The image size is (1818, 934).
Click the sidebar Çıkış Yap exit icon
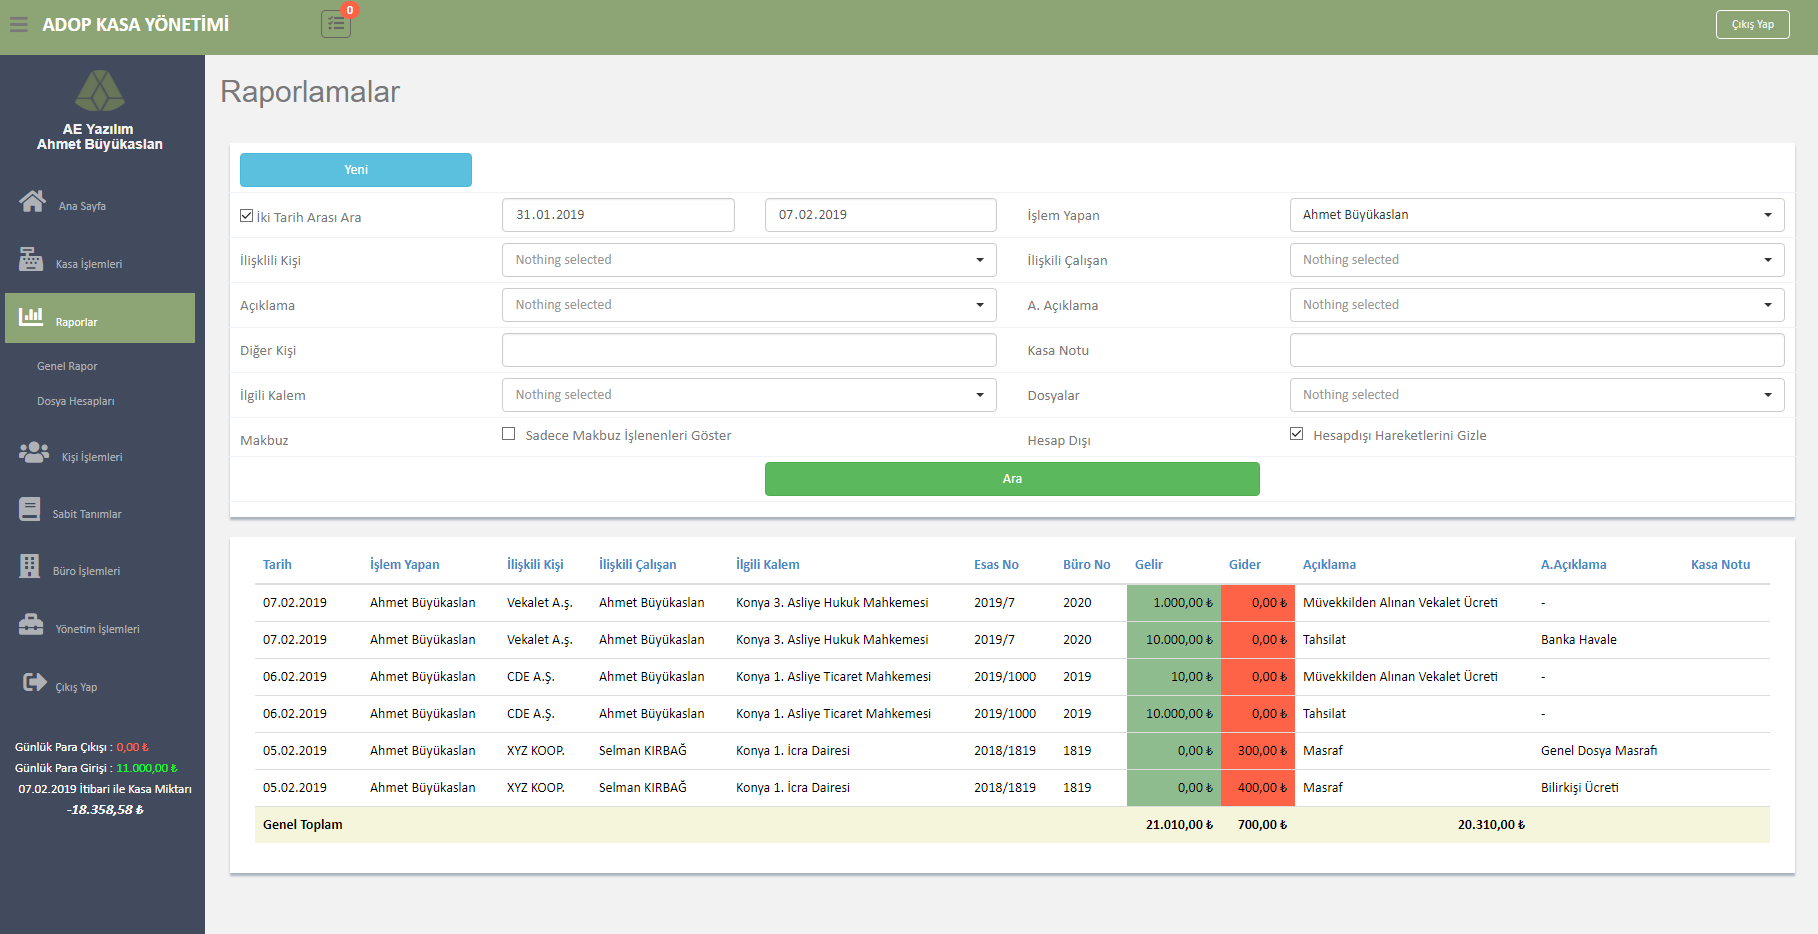pyautogui.click(x=35, y=682)
